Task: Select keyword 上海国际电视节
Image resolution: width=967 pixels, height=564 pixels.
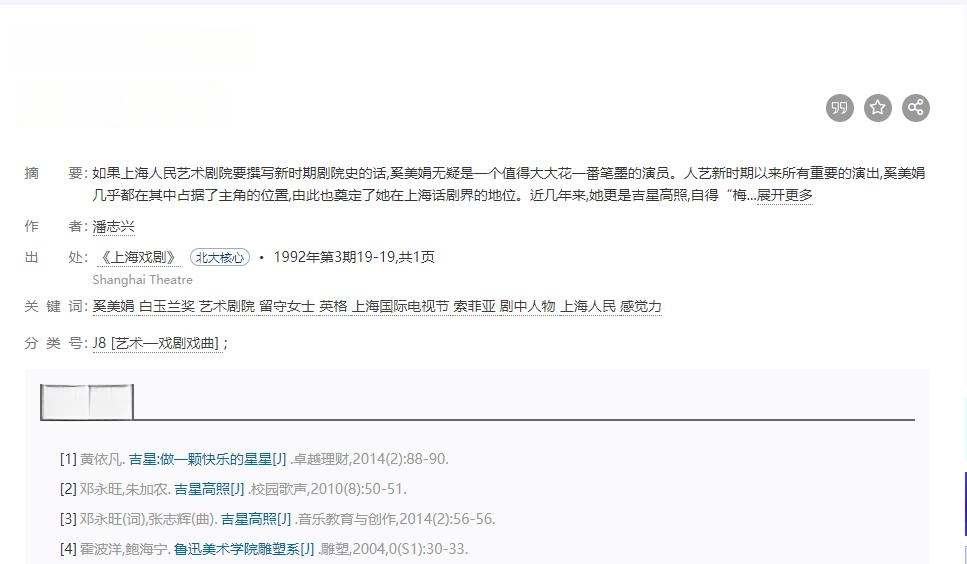Action: click(x=400, y=306)
